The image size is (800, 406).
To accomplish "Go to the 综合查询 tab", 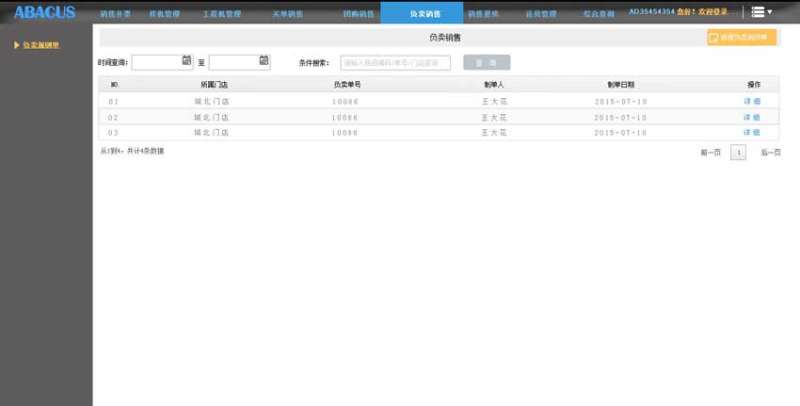I will coord(600,14).
